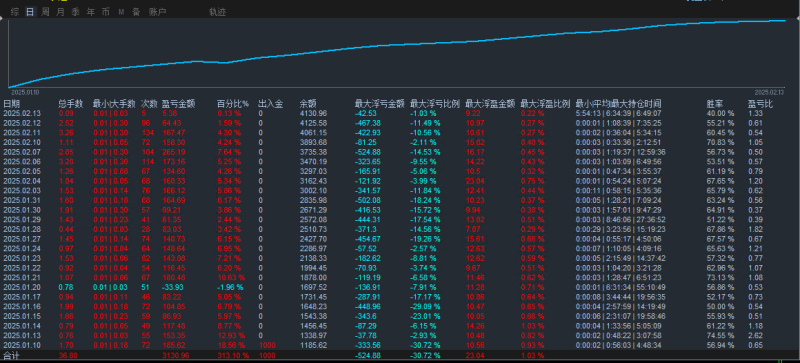The height and width of the screenshot is (363, 800).
Task: Click lot range 0.01 | 0.23 on 2025.01.29
Action: (x=110, y=220)
